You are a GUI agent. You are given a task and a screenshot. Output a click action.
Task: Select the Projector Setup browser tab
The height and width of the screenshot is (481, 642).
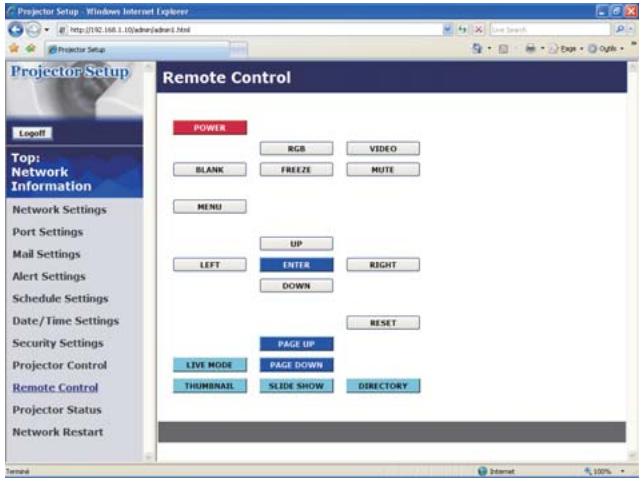tap(137, 50)
